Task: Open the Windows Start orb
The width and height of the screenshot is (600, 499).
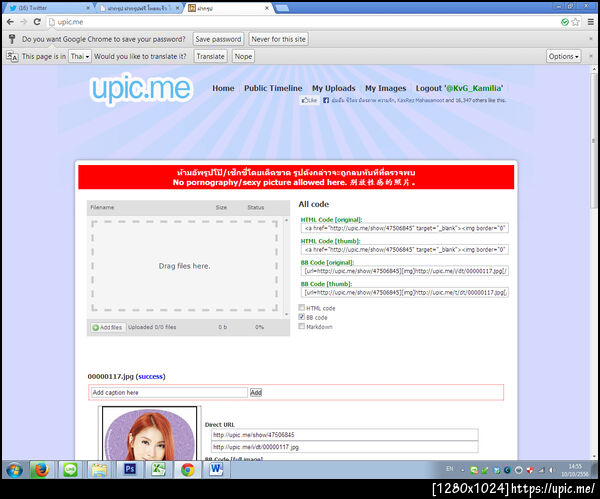Action: [x=15, y=470]
